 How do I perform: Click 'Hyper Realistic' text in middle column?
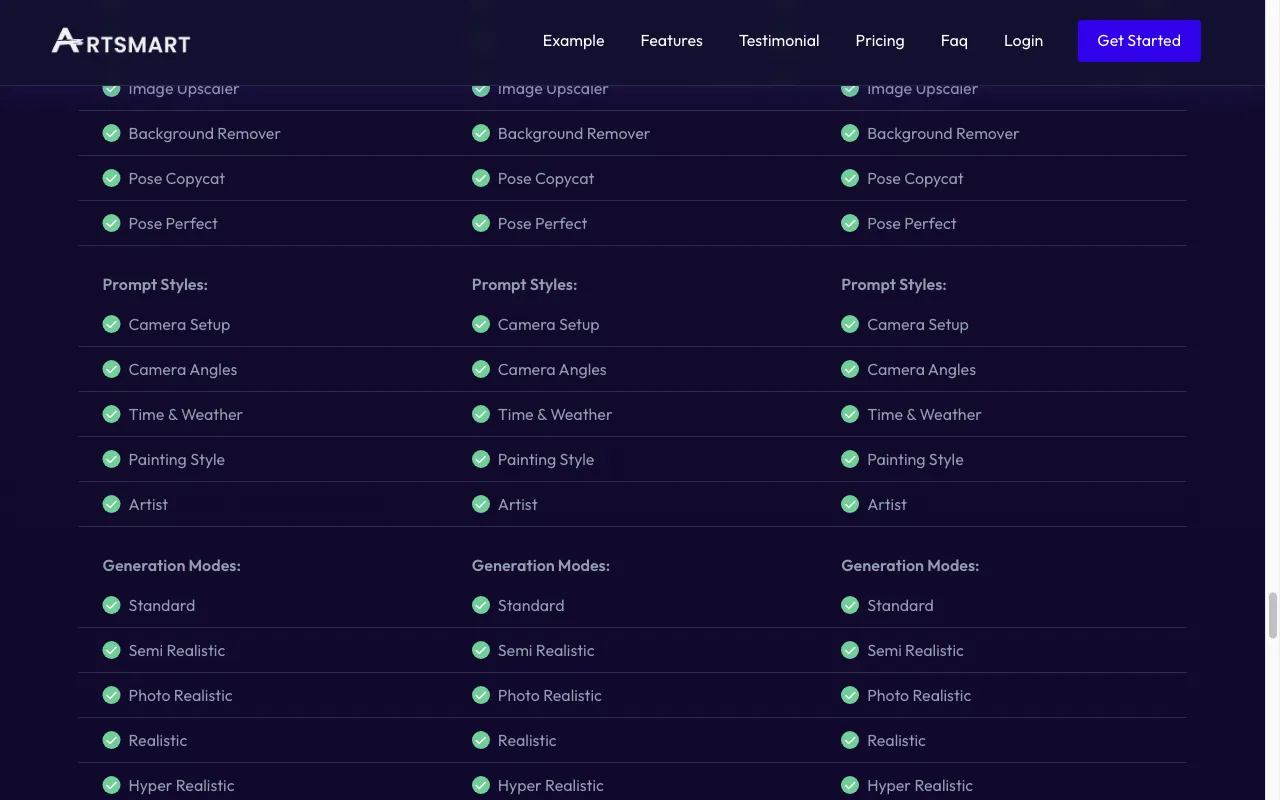[551, 786]
